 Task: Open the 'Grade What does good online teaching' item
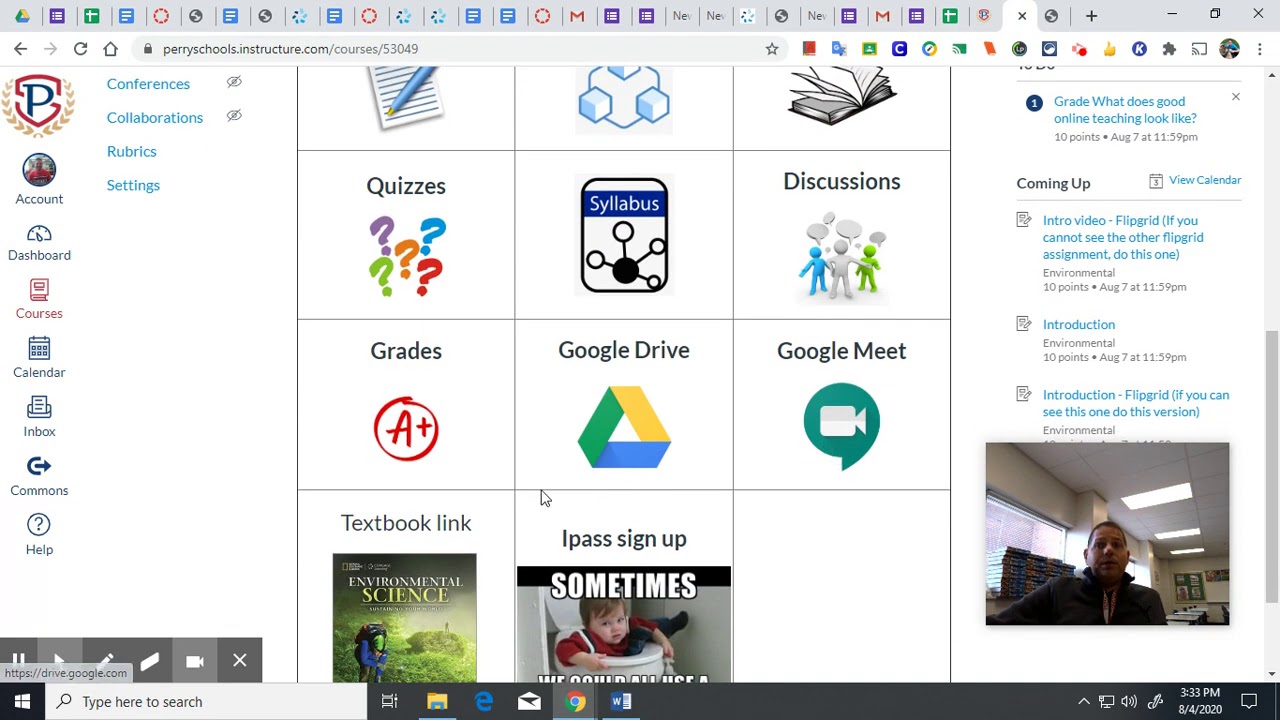[x=1125, y=110]
